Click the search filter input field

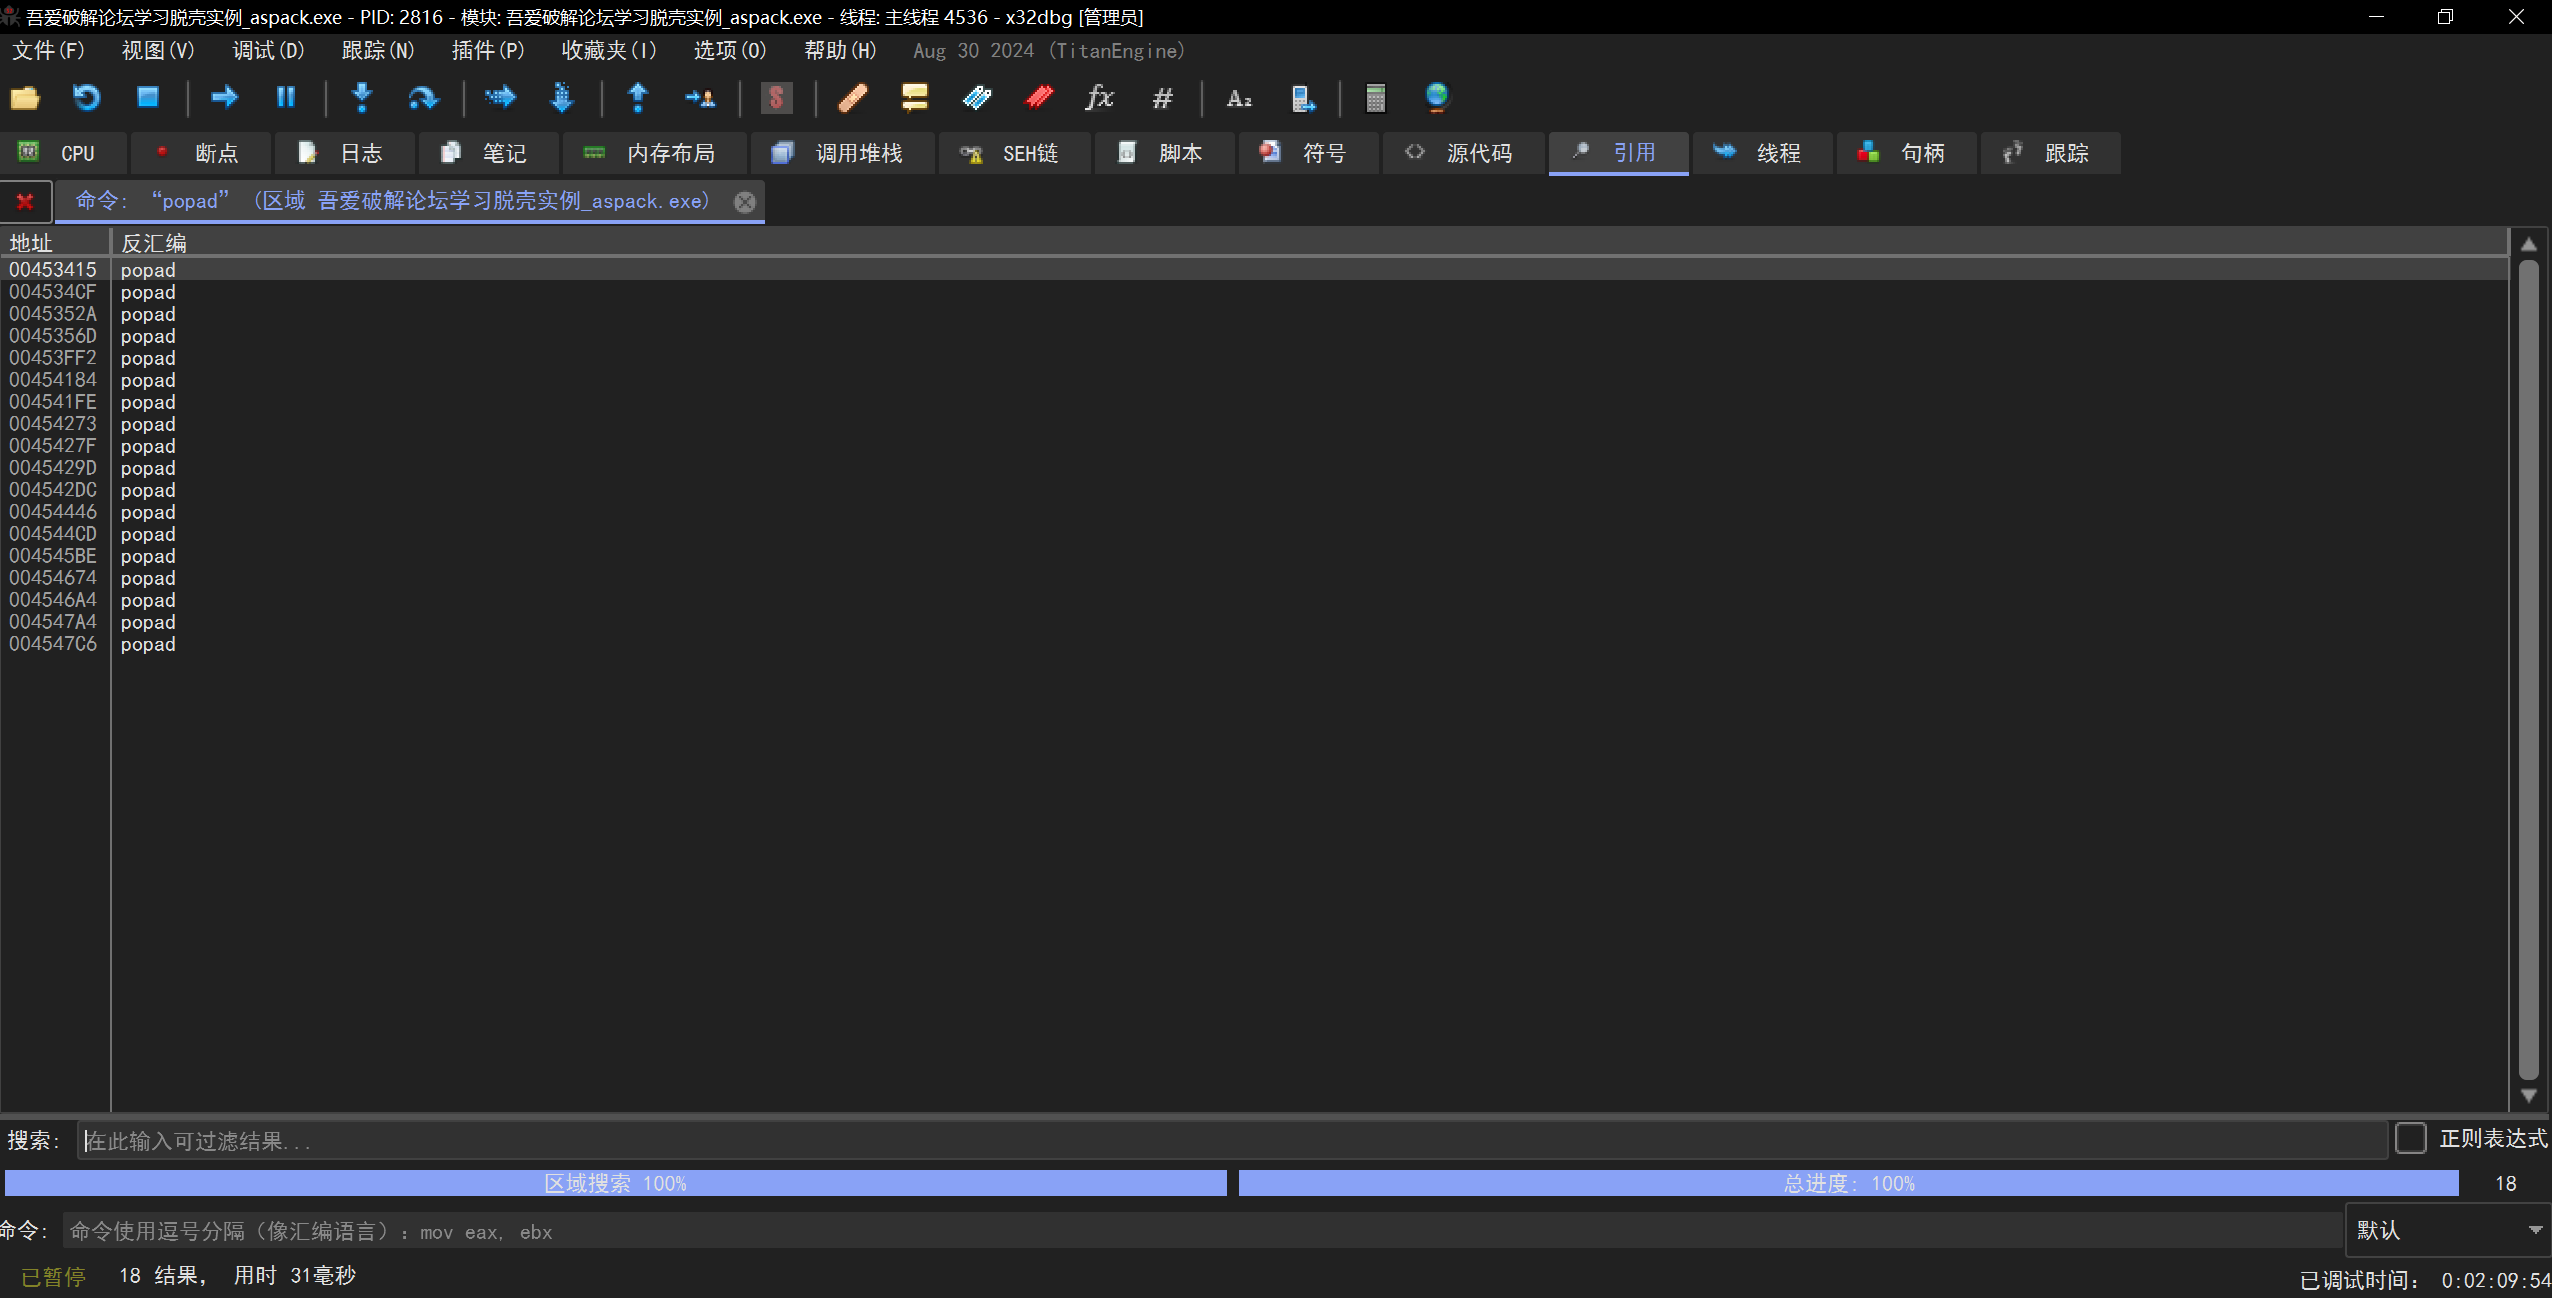(x=1230, y=1141)
